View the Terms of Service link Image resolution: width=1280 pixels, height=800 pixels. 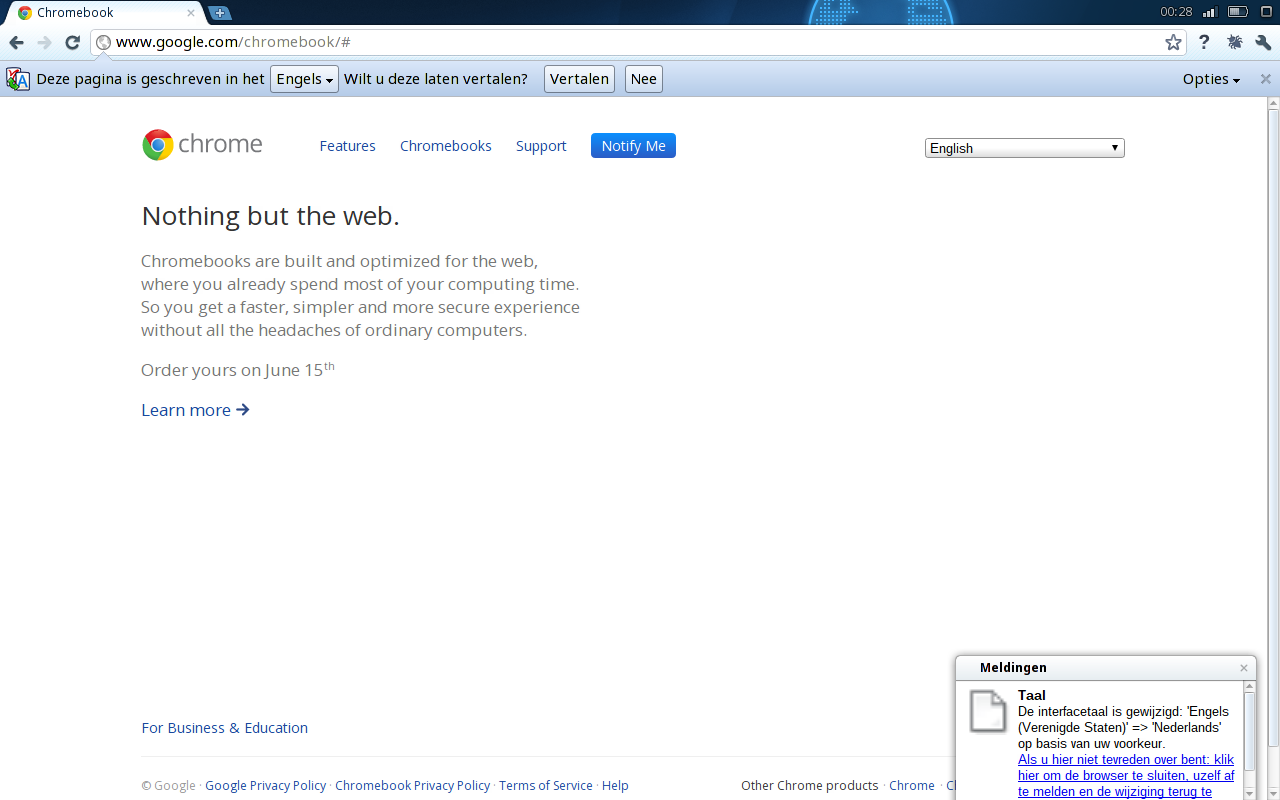click(545, 786)
